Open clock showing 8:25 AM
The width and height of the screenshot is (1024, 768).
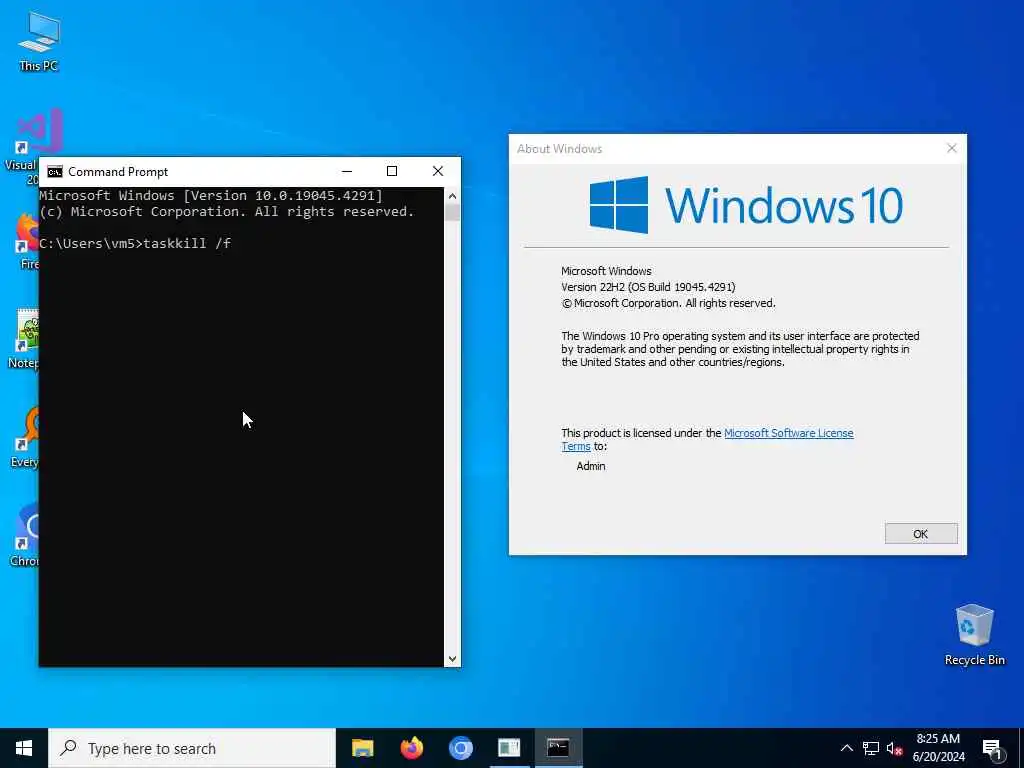pyautogui.click(x=938, y=748)
